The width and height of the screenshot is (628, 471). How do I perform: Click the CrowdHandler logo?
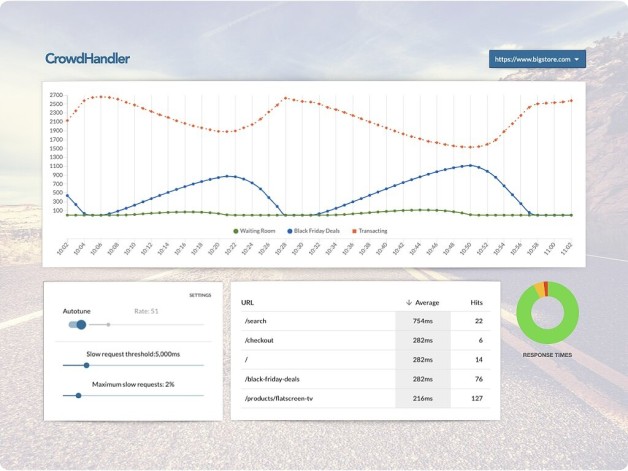pos(87,58)
